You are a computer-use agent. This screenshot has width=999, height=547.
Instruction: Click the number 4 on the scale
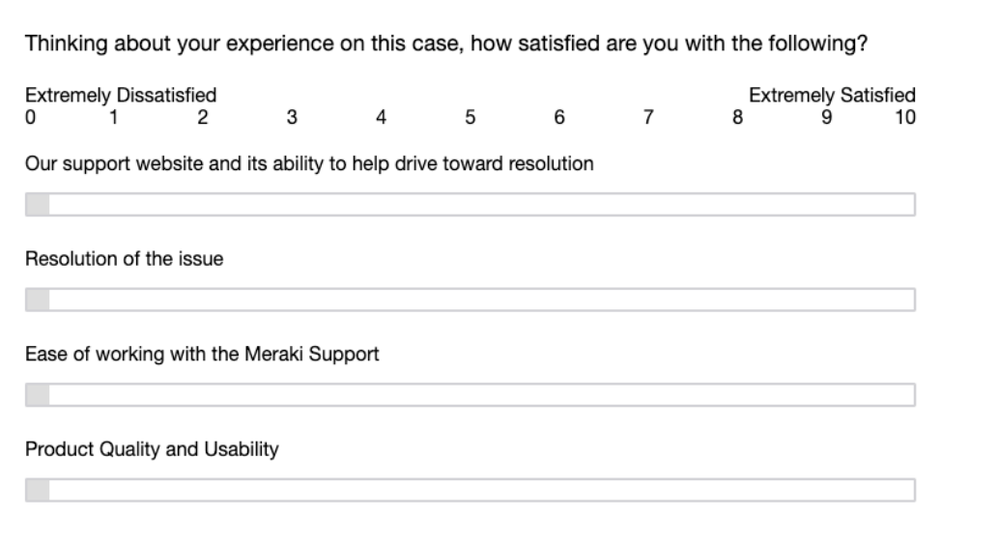click(381, 118)
